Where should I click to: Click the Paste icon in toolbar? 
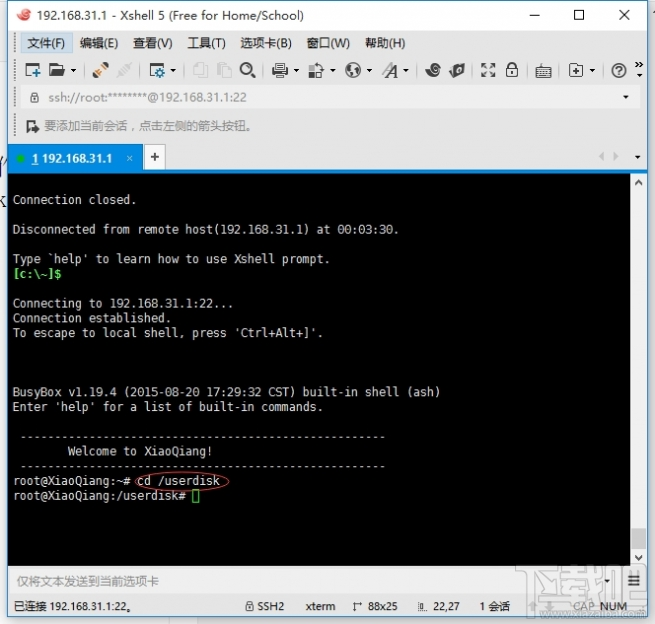coord(224,70)
